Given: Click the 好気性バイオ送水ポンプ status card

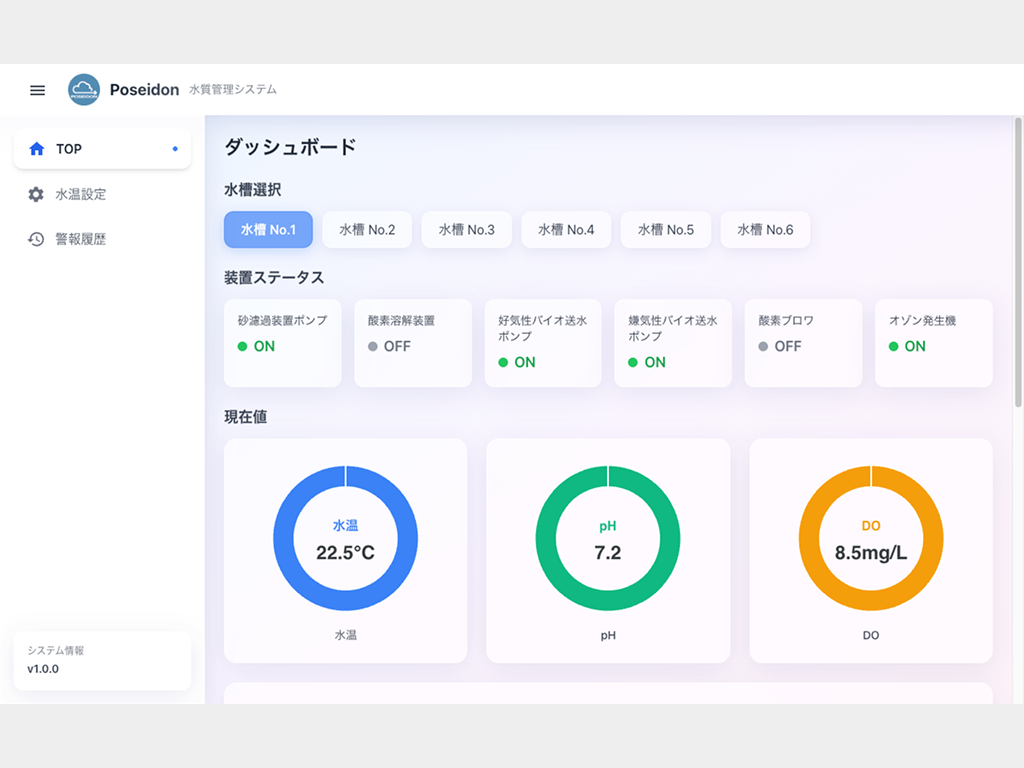Looking at the screenshot, I should 543,343.
